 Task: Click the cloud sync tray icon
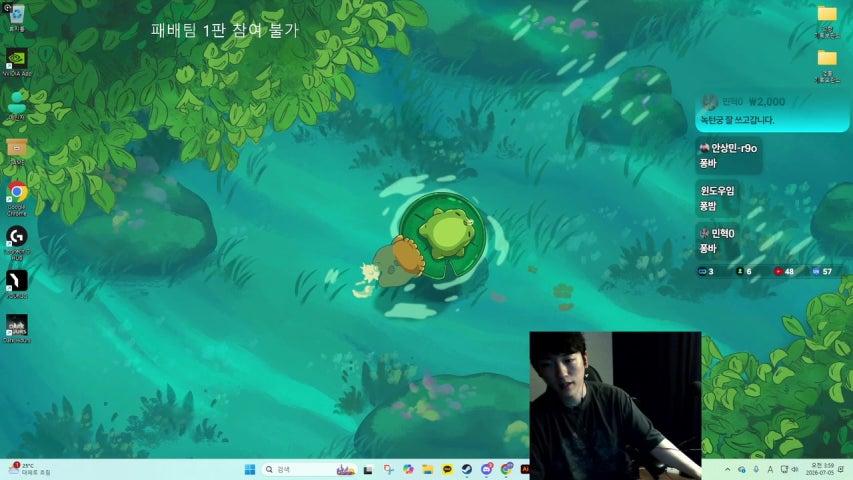(741, 469)
